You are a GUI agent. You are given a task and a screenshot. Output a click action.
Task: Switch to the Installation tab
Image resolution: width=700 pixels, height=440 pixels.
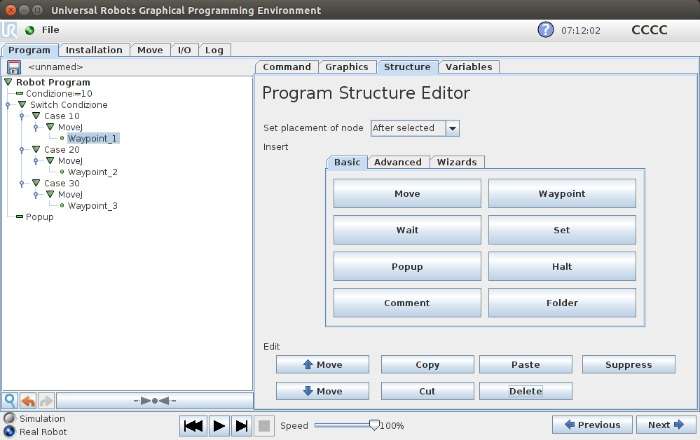pos(94,50)
